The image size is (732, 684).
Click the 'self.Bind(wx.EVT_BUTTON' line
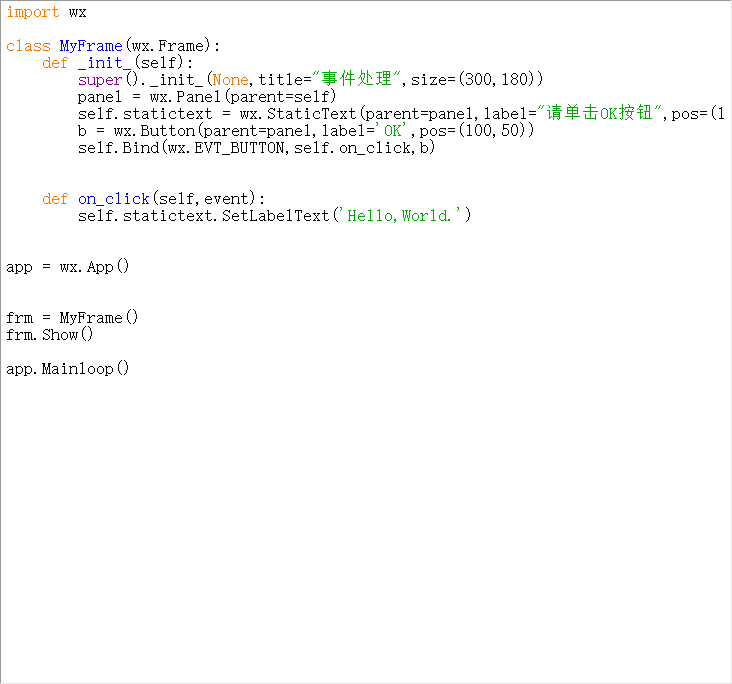click(256, 148)
